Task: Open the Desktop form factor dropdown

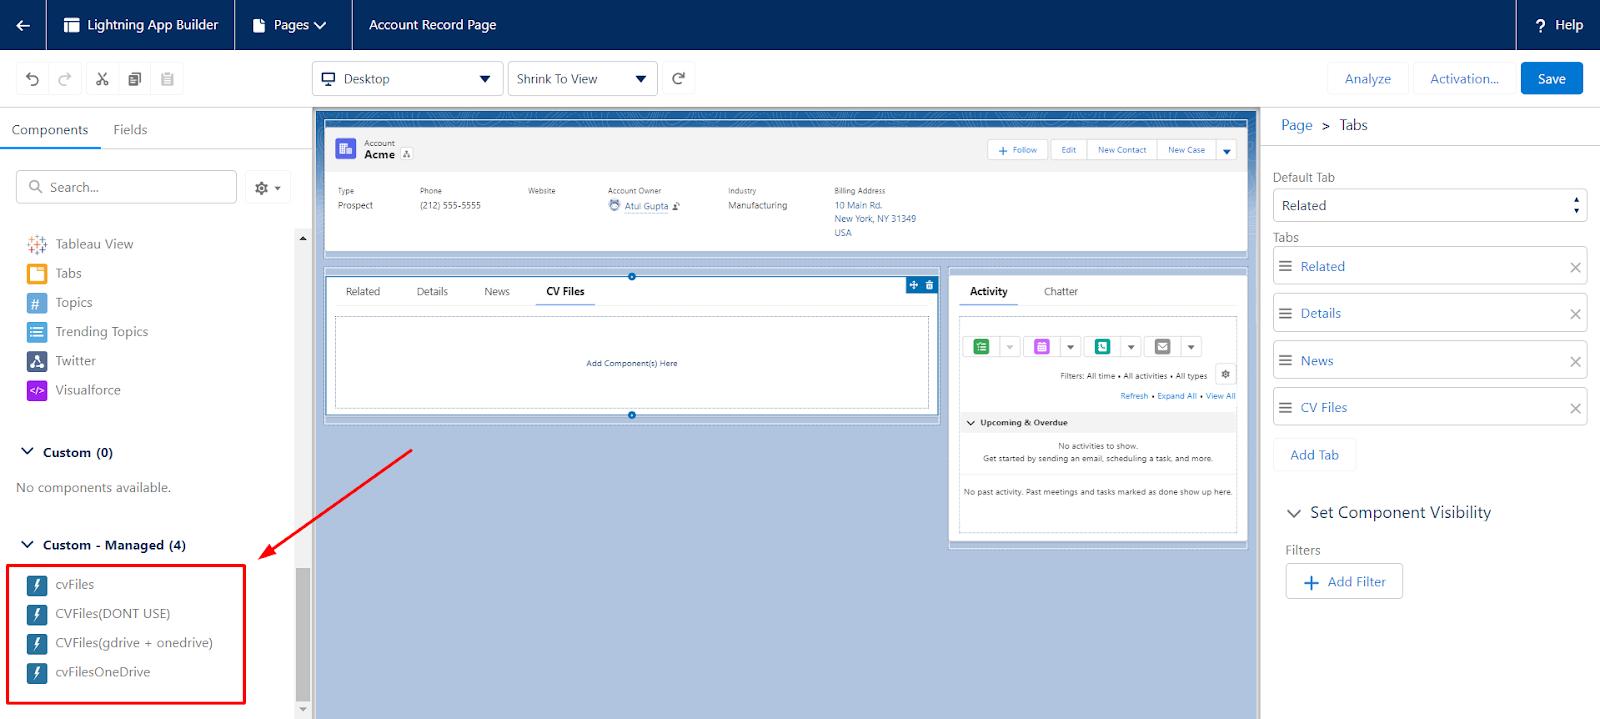Action: (406, 79)
